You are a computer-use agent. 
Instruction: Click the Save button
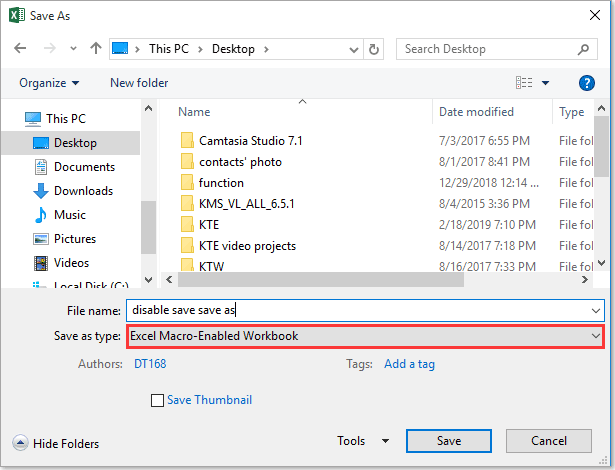pos(448,441)
